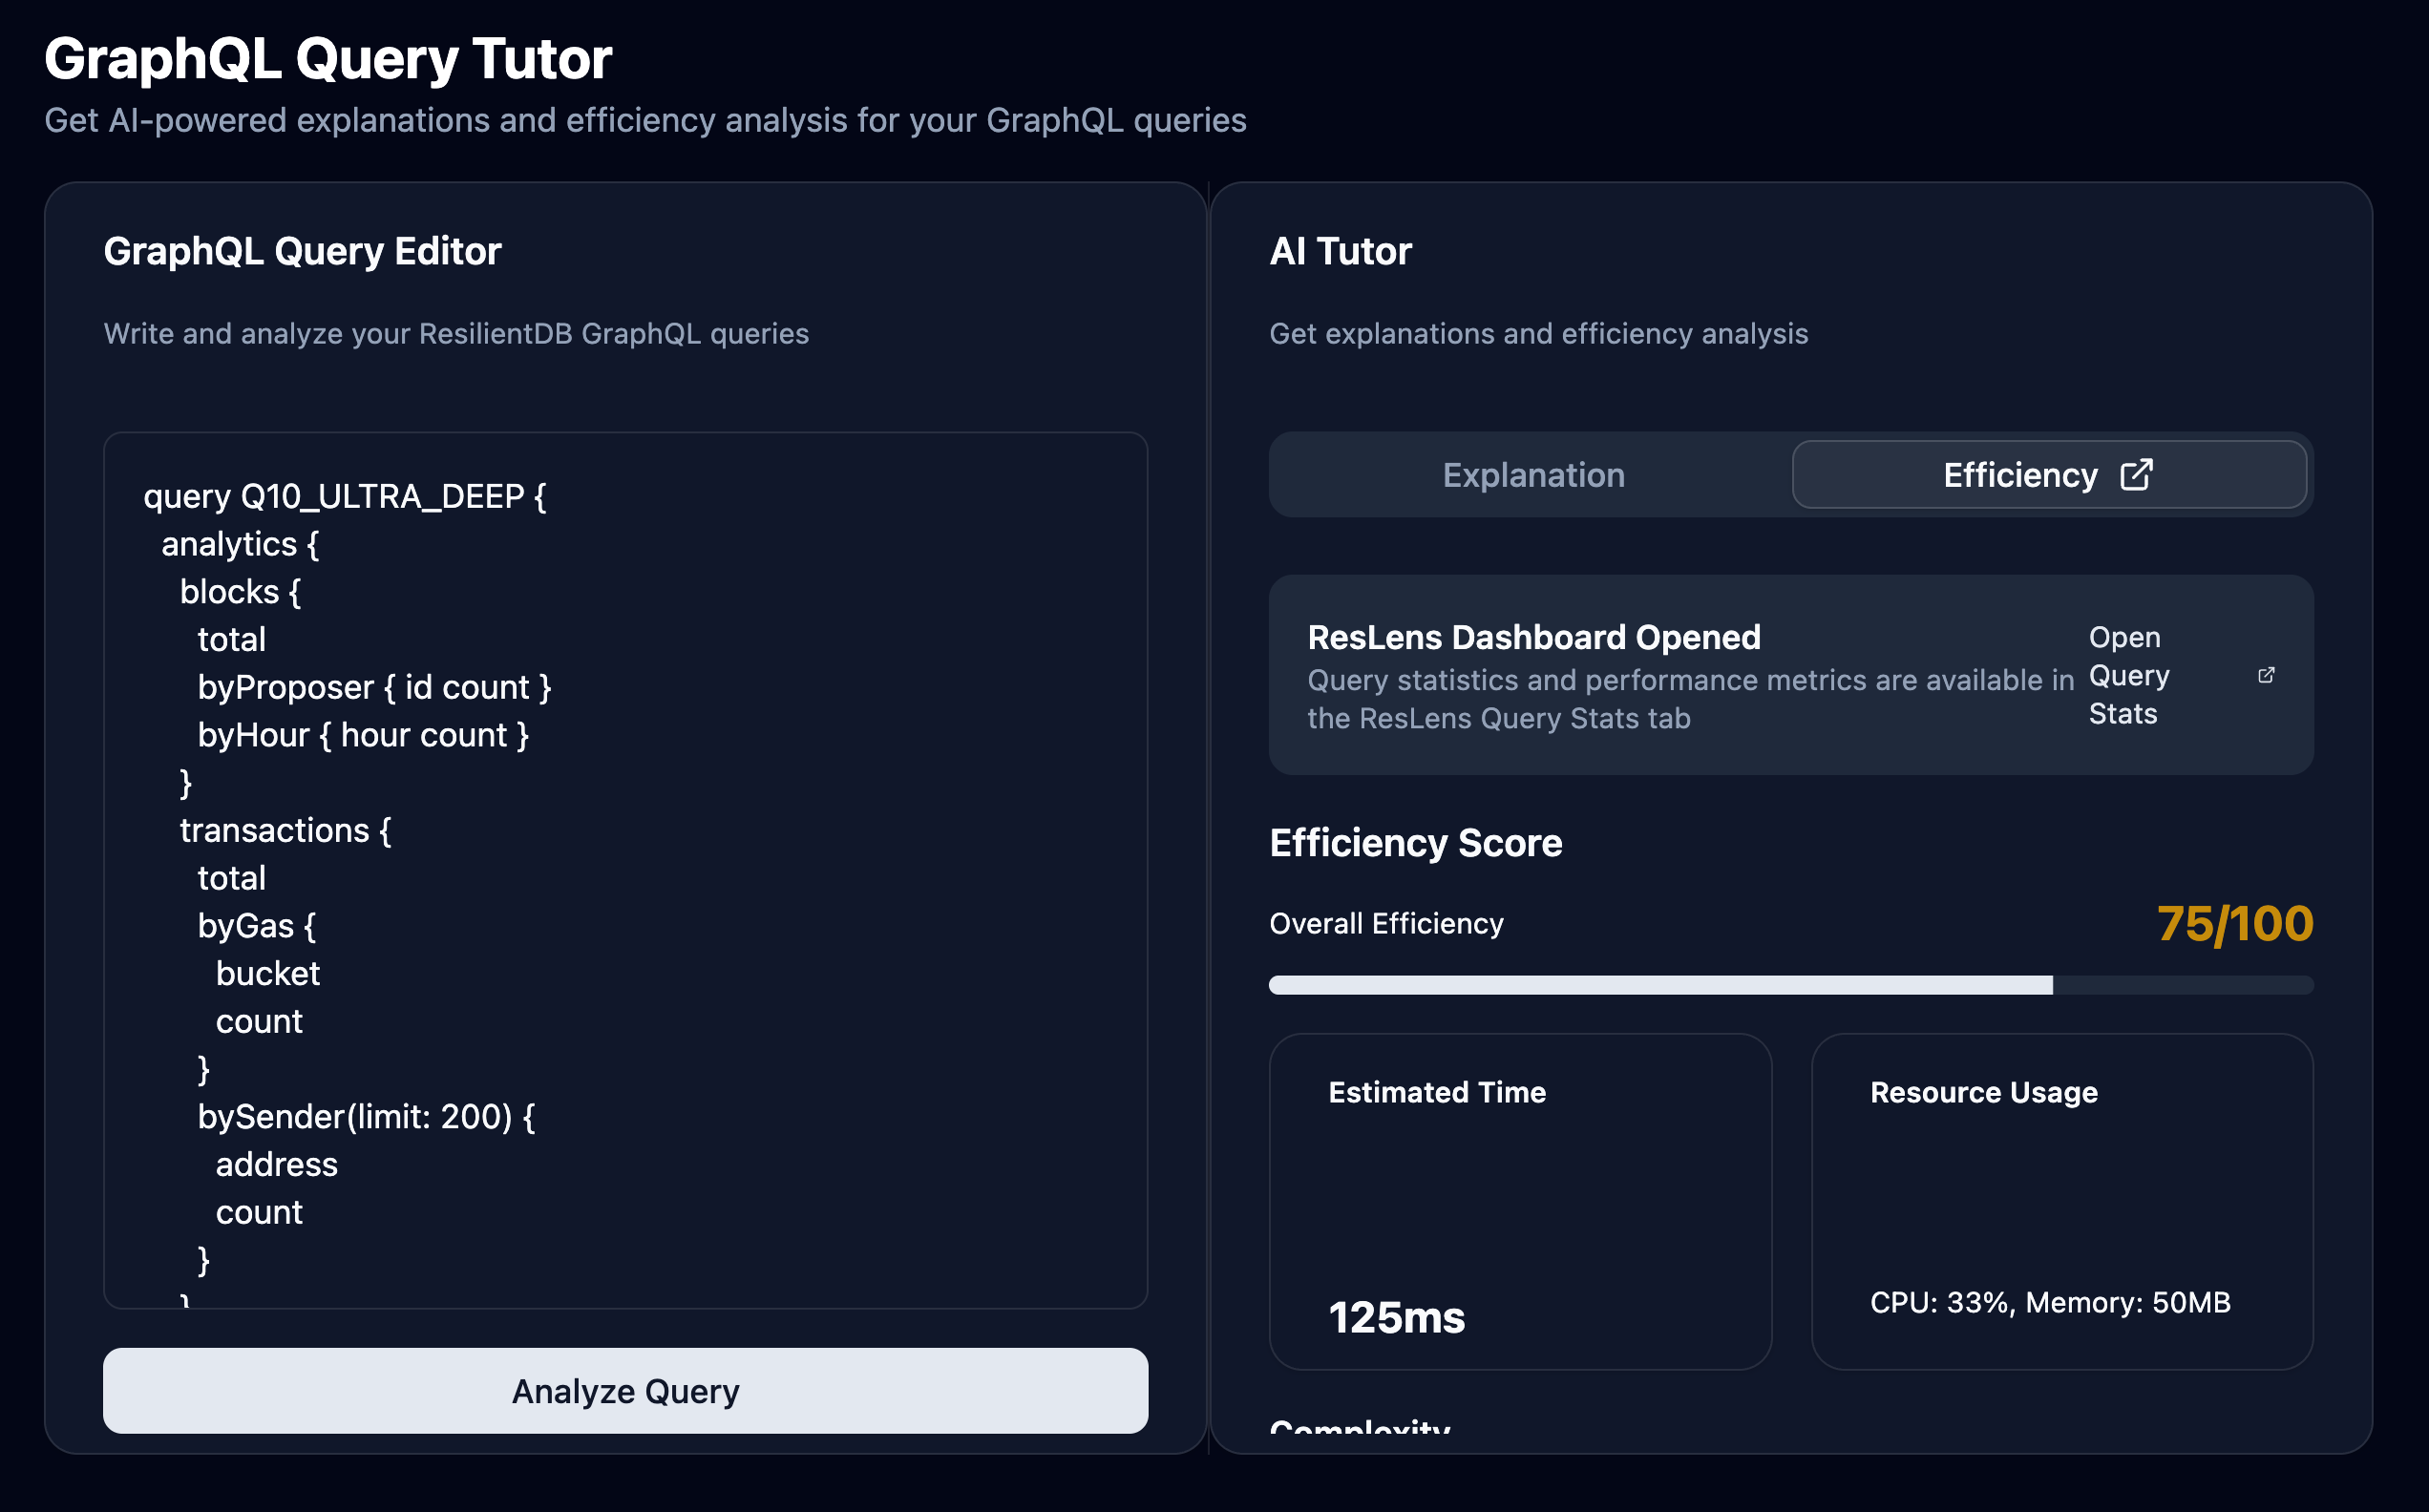2429x1512 pixels.
Task: Click the AI Tutor panel heading
Action: (x=1339, y=251)
